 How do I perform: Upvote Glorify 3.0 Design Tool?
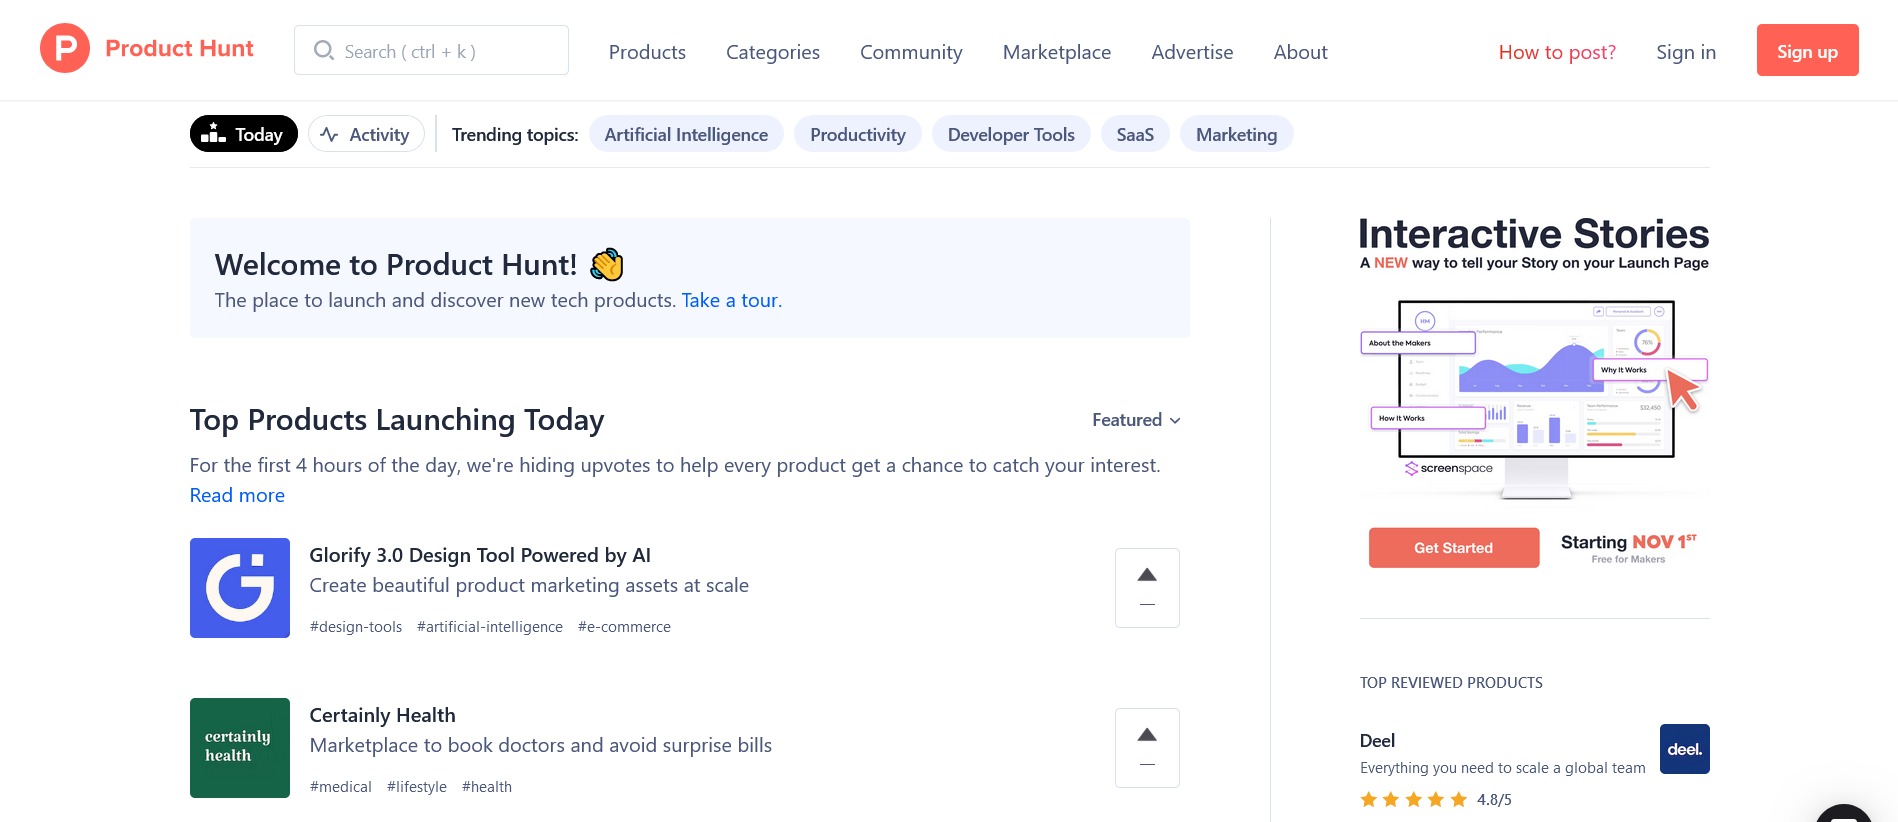click(1146, 575)
